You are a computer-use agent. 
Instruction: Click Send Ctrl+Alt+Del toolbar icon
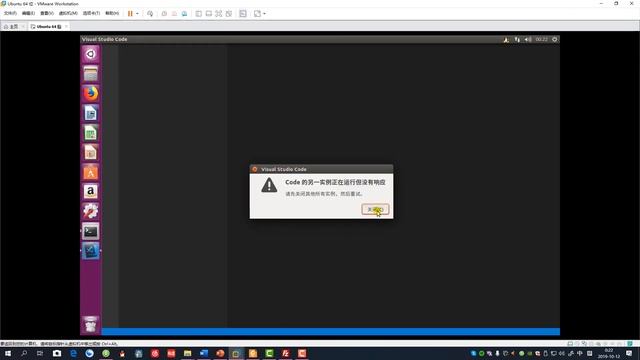tap(150, 13)
